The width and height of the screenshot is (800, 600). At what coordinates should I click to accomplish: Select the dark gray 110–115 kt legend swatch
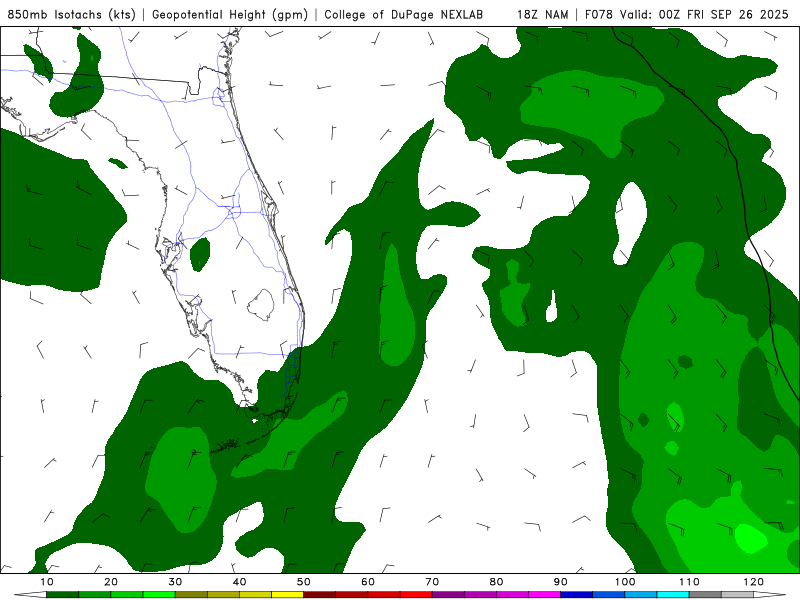(x=705, y=595)
